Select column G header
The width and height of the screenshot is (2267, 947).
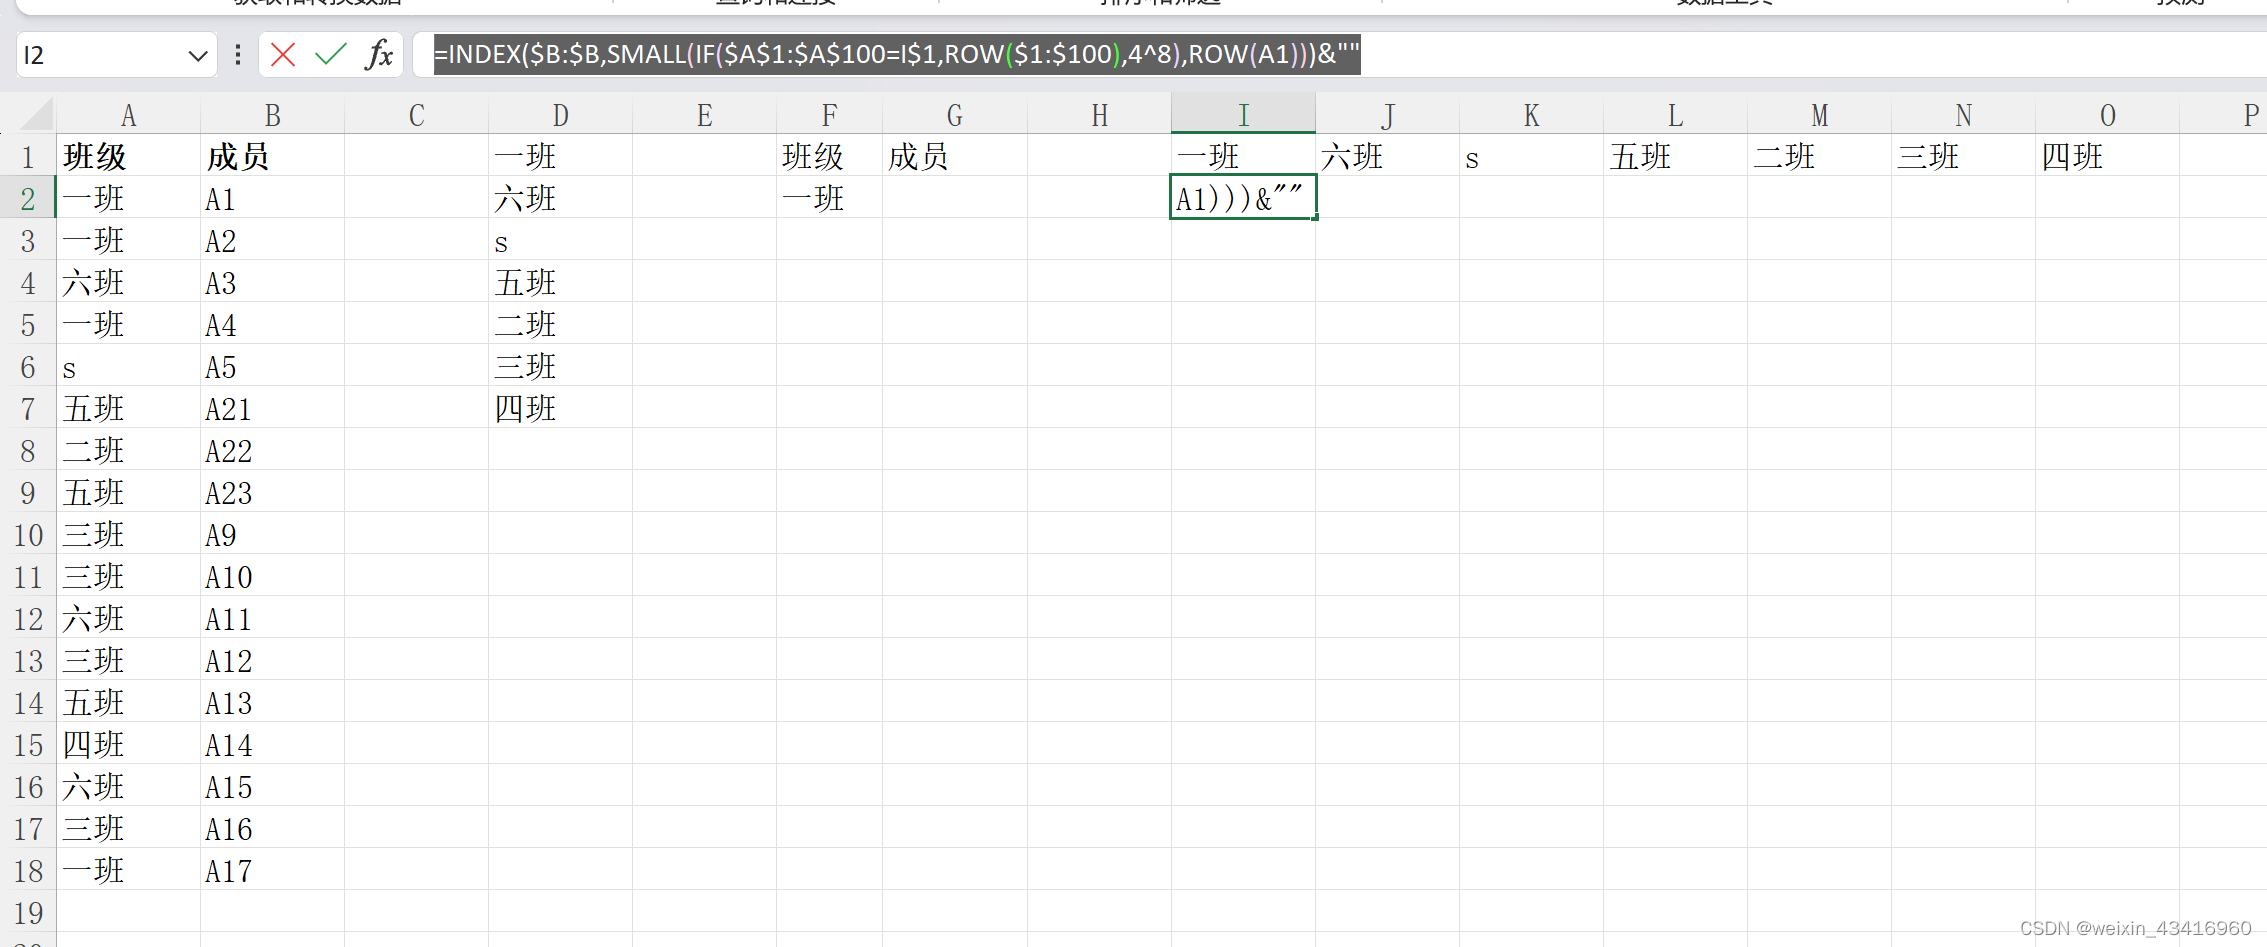point(955,115)
